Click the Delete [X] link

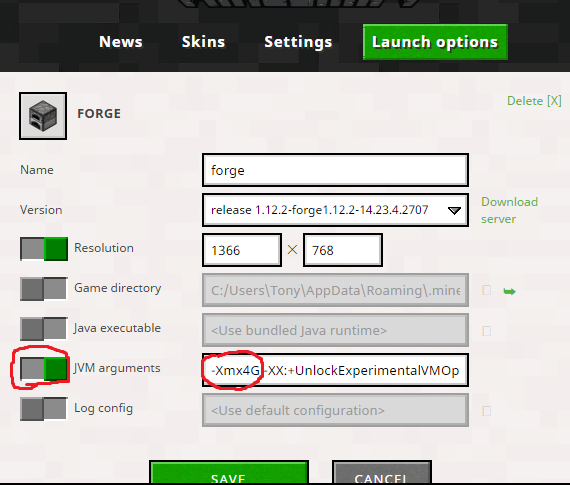[534, 101]
